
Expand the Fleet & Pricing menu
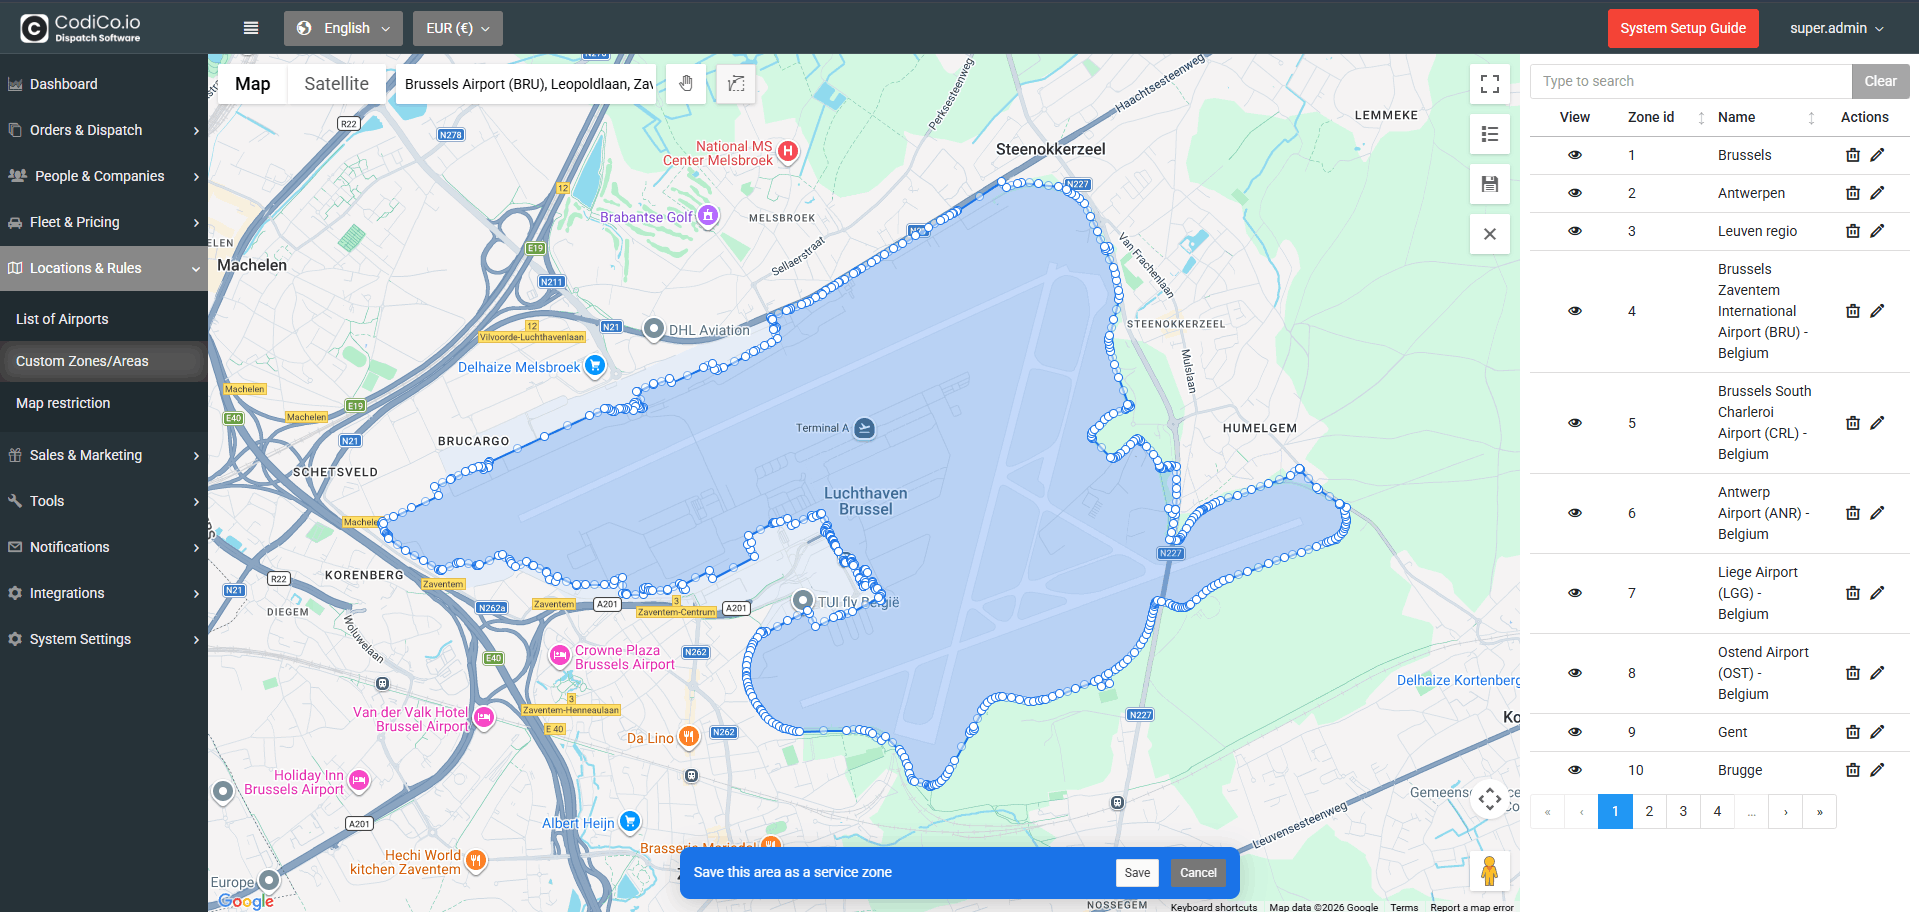104,222
